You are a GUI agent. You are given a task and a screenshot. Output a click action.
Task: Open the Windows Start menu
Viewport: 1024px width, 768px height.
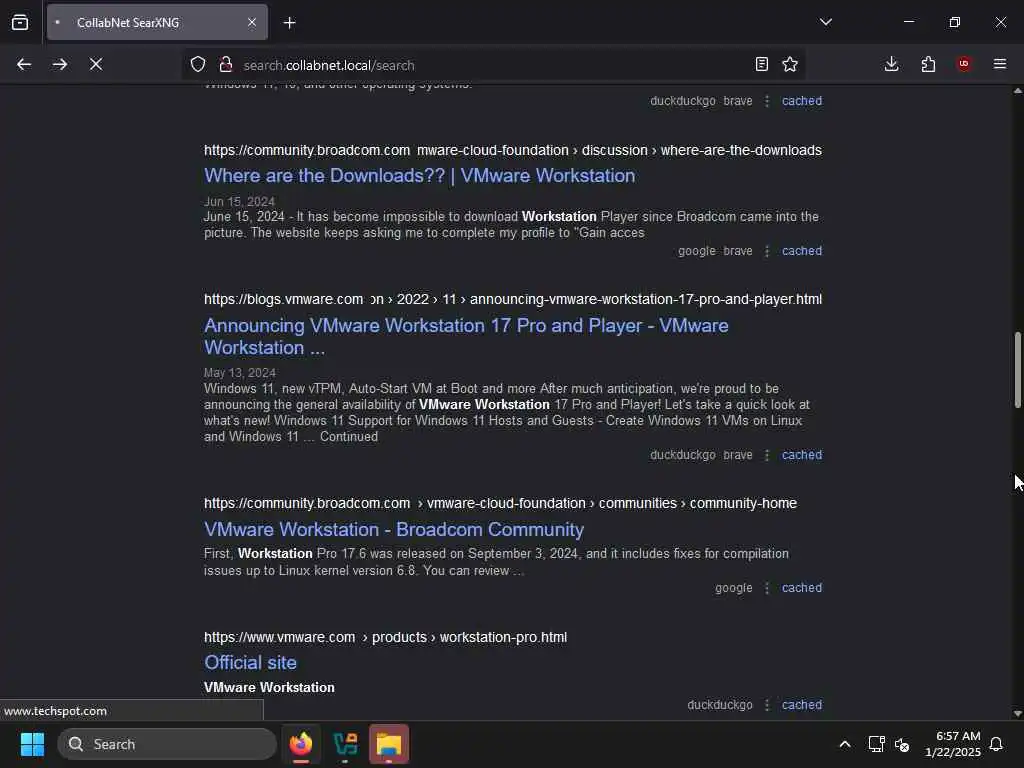tap(32, 744)
